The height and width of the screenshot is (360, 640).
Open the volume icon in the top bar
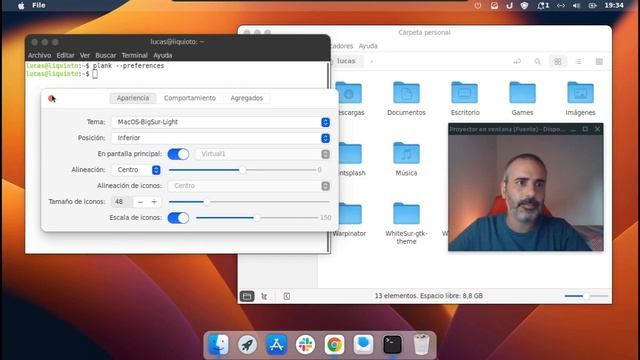click(576, 5)
